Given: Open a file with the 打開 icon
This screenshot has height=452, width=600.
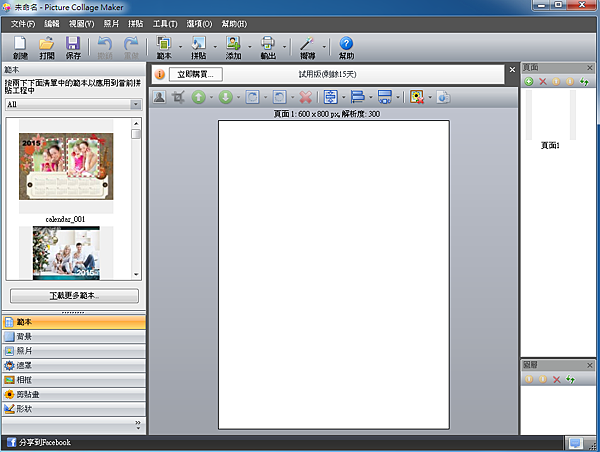Looking at the screenshot, I should [x=46, y=45].
